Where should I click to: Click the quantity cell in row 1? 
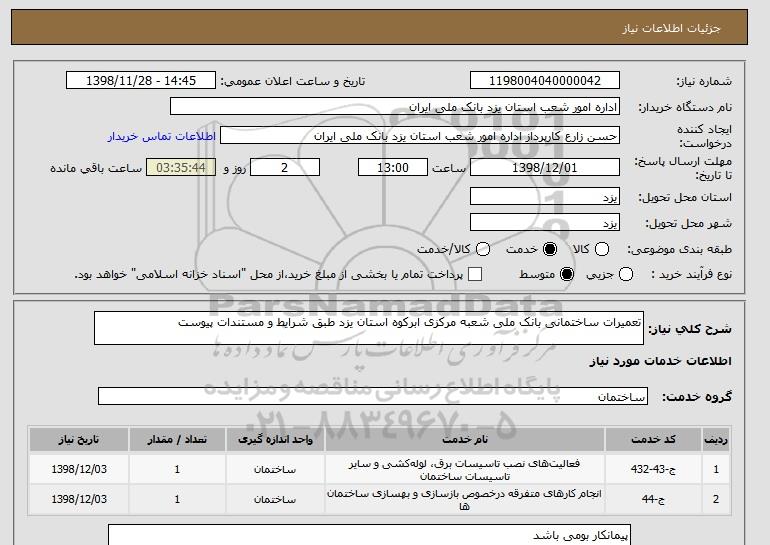pyautogui.click(x=177, y=469)
